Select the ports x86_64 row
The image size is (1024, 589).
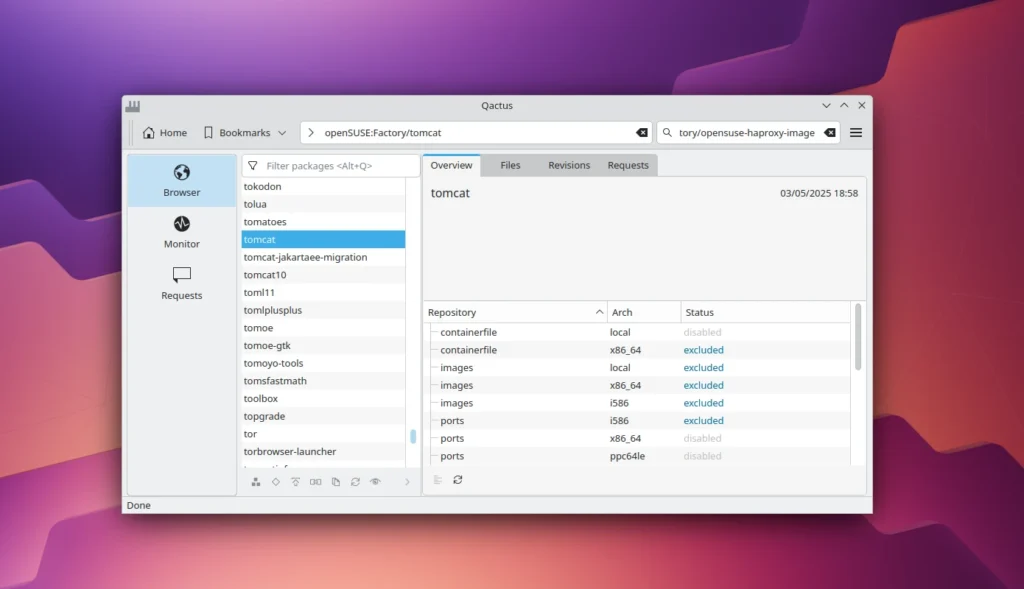point(637,438)
